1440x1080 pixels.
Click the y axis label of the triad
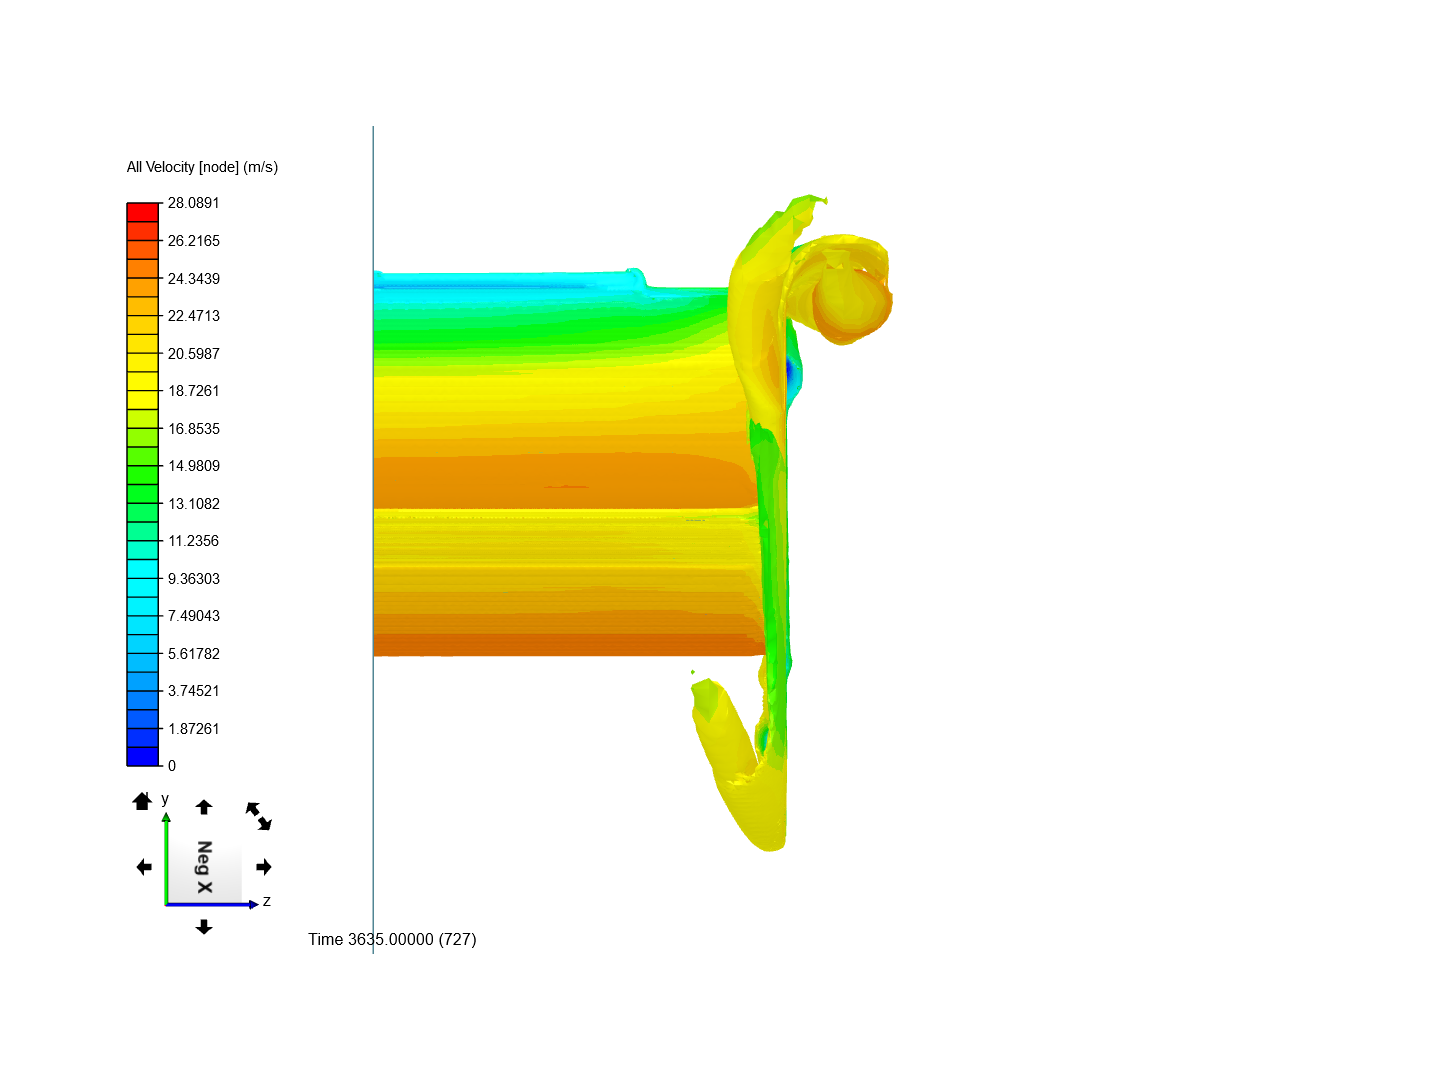pos(165,799)
